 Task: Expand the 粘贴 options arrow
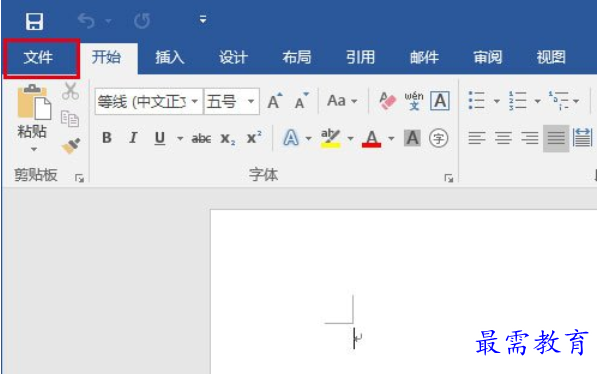pyautogui.click(x=34, y=149)
